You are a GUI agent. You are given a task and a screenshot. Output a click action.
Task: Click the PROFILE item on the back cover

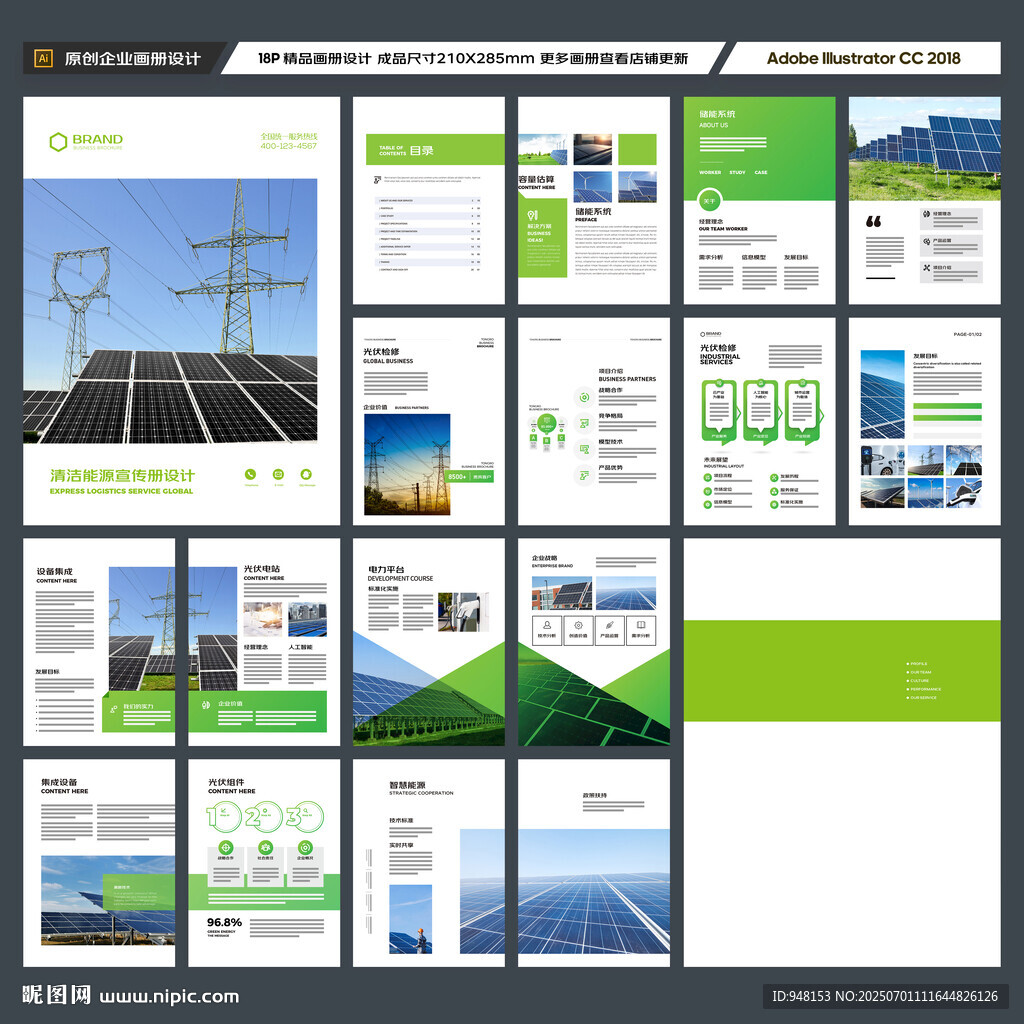(917, 664)
